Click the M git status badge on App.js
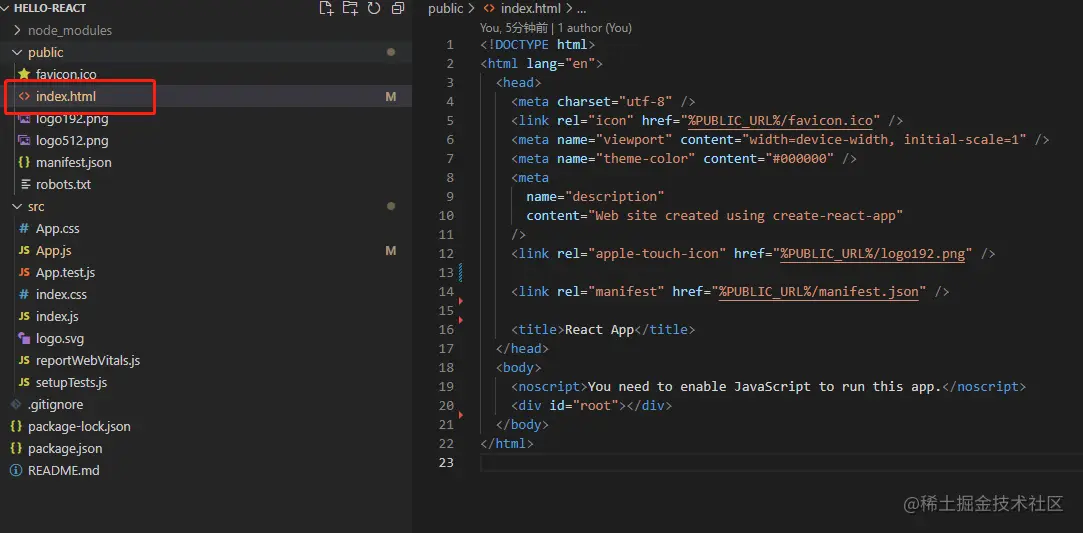This screenshot has width=1083, height=533. 391,251
